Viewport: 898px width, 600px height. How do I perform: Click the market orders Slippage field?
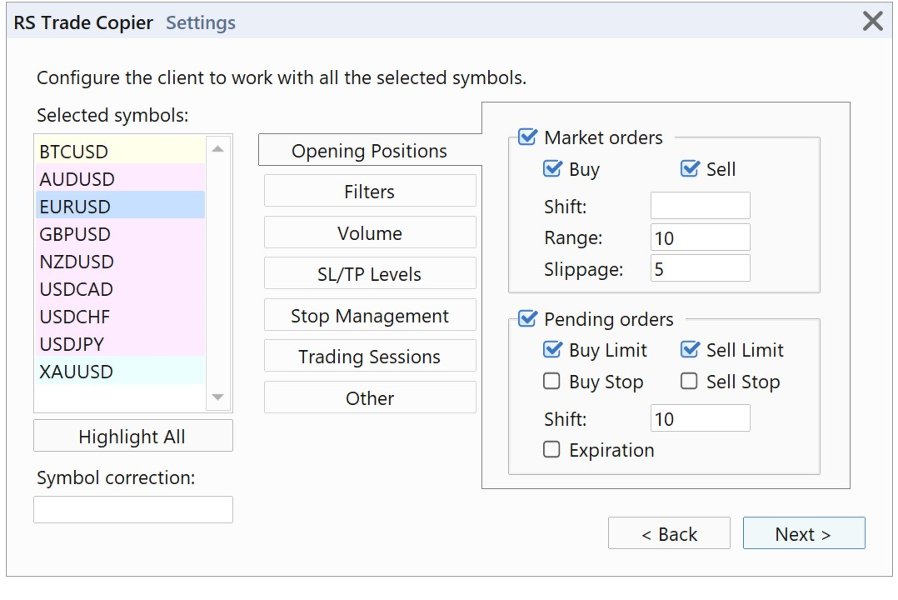(700, 268)
